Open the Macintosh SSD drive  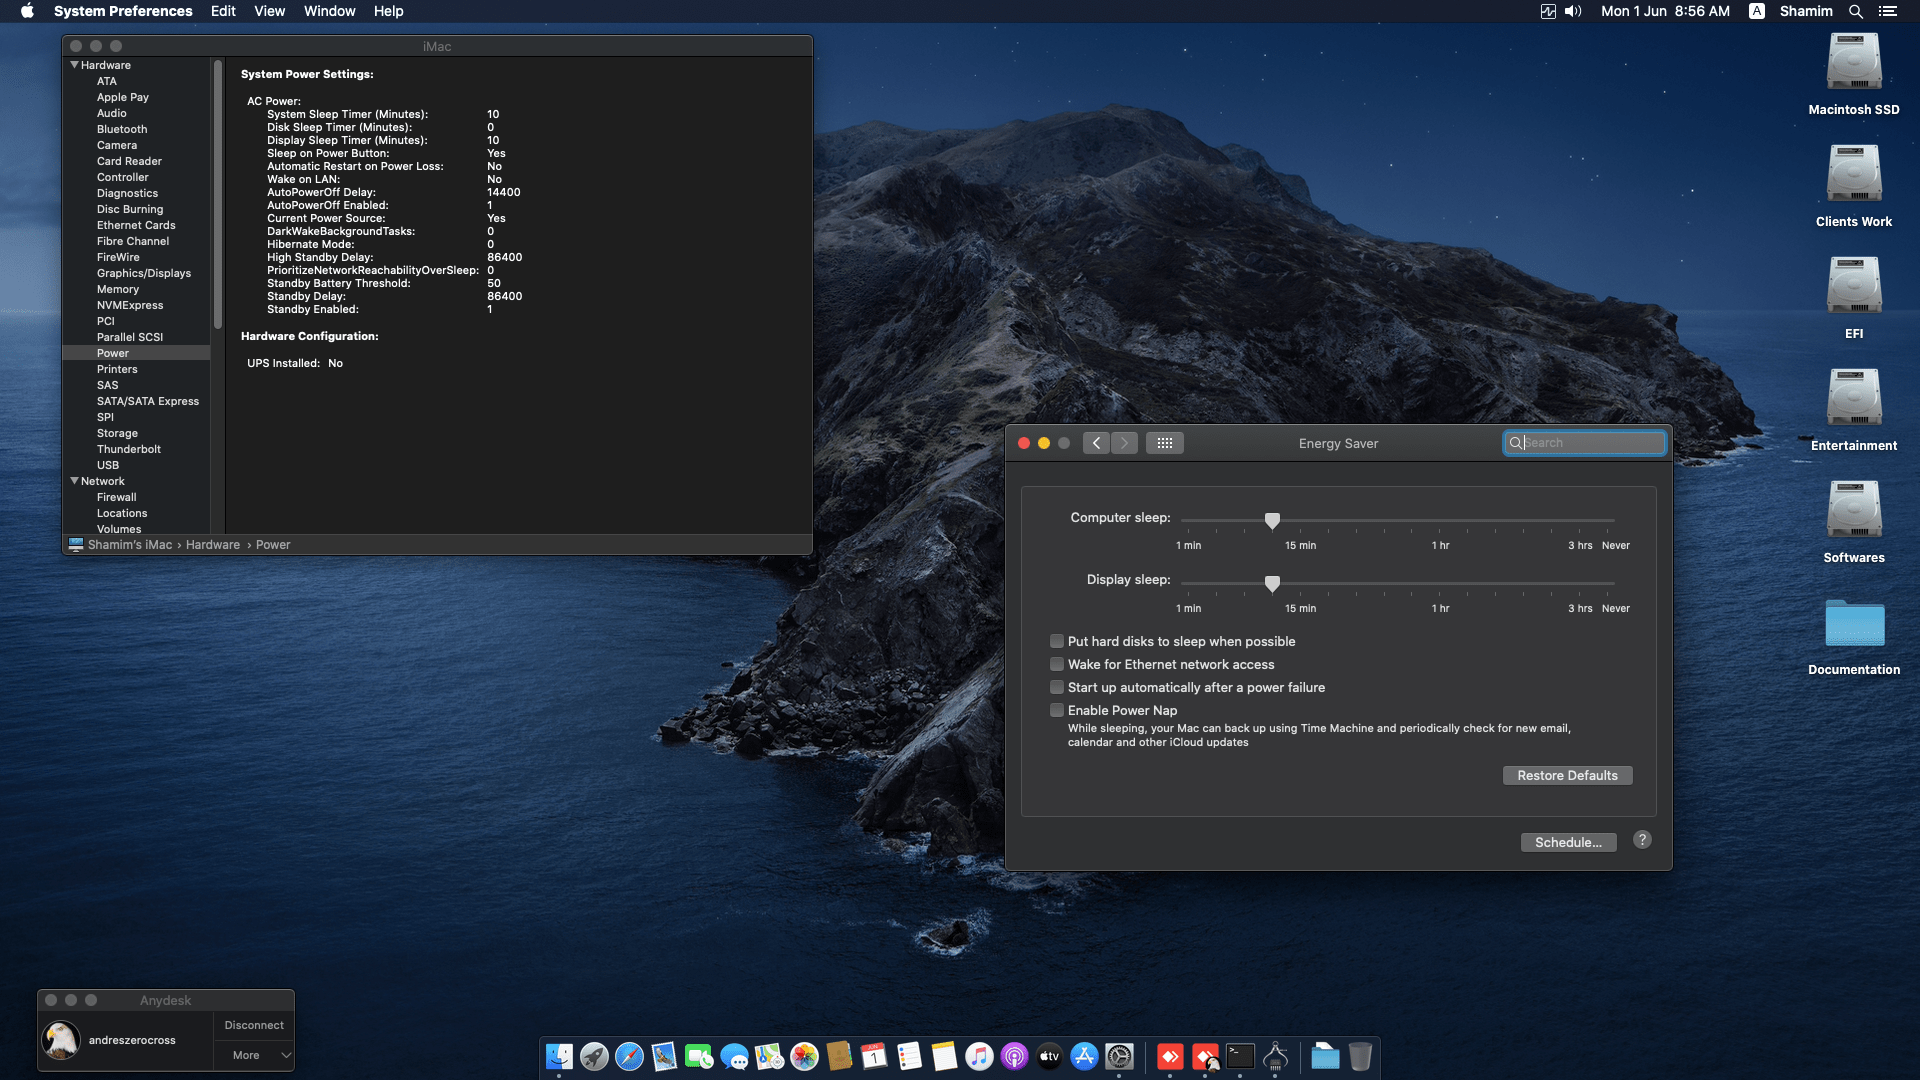[1854, 74]
